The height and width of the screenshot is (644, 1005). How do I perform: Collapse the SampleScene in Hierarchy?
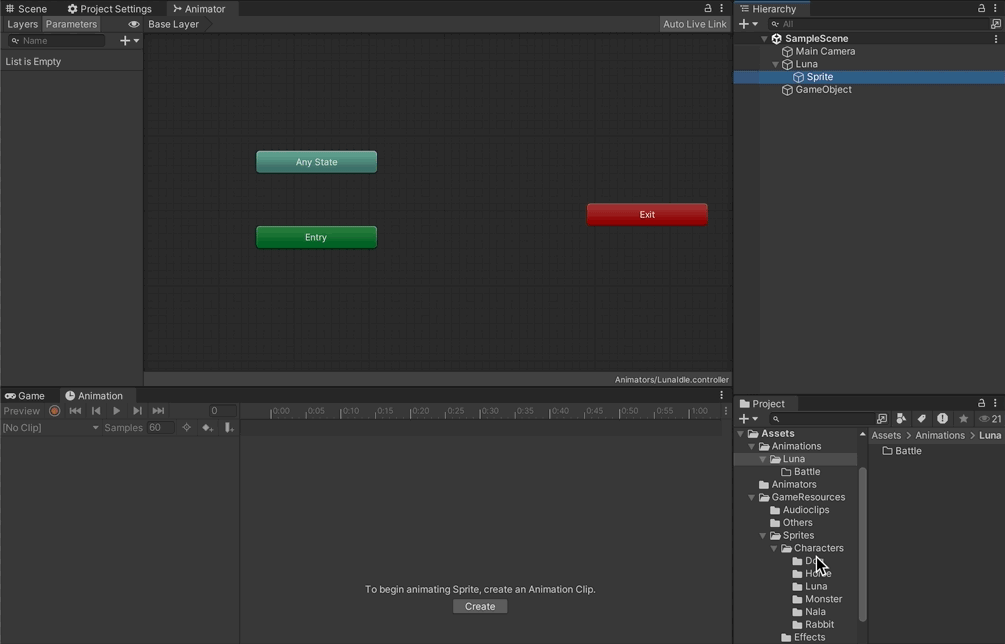(x=764, y=38)
